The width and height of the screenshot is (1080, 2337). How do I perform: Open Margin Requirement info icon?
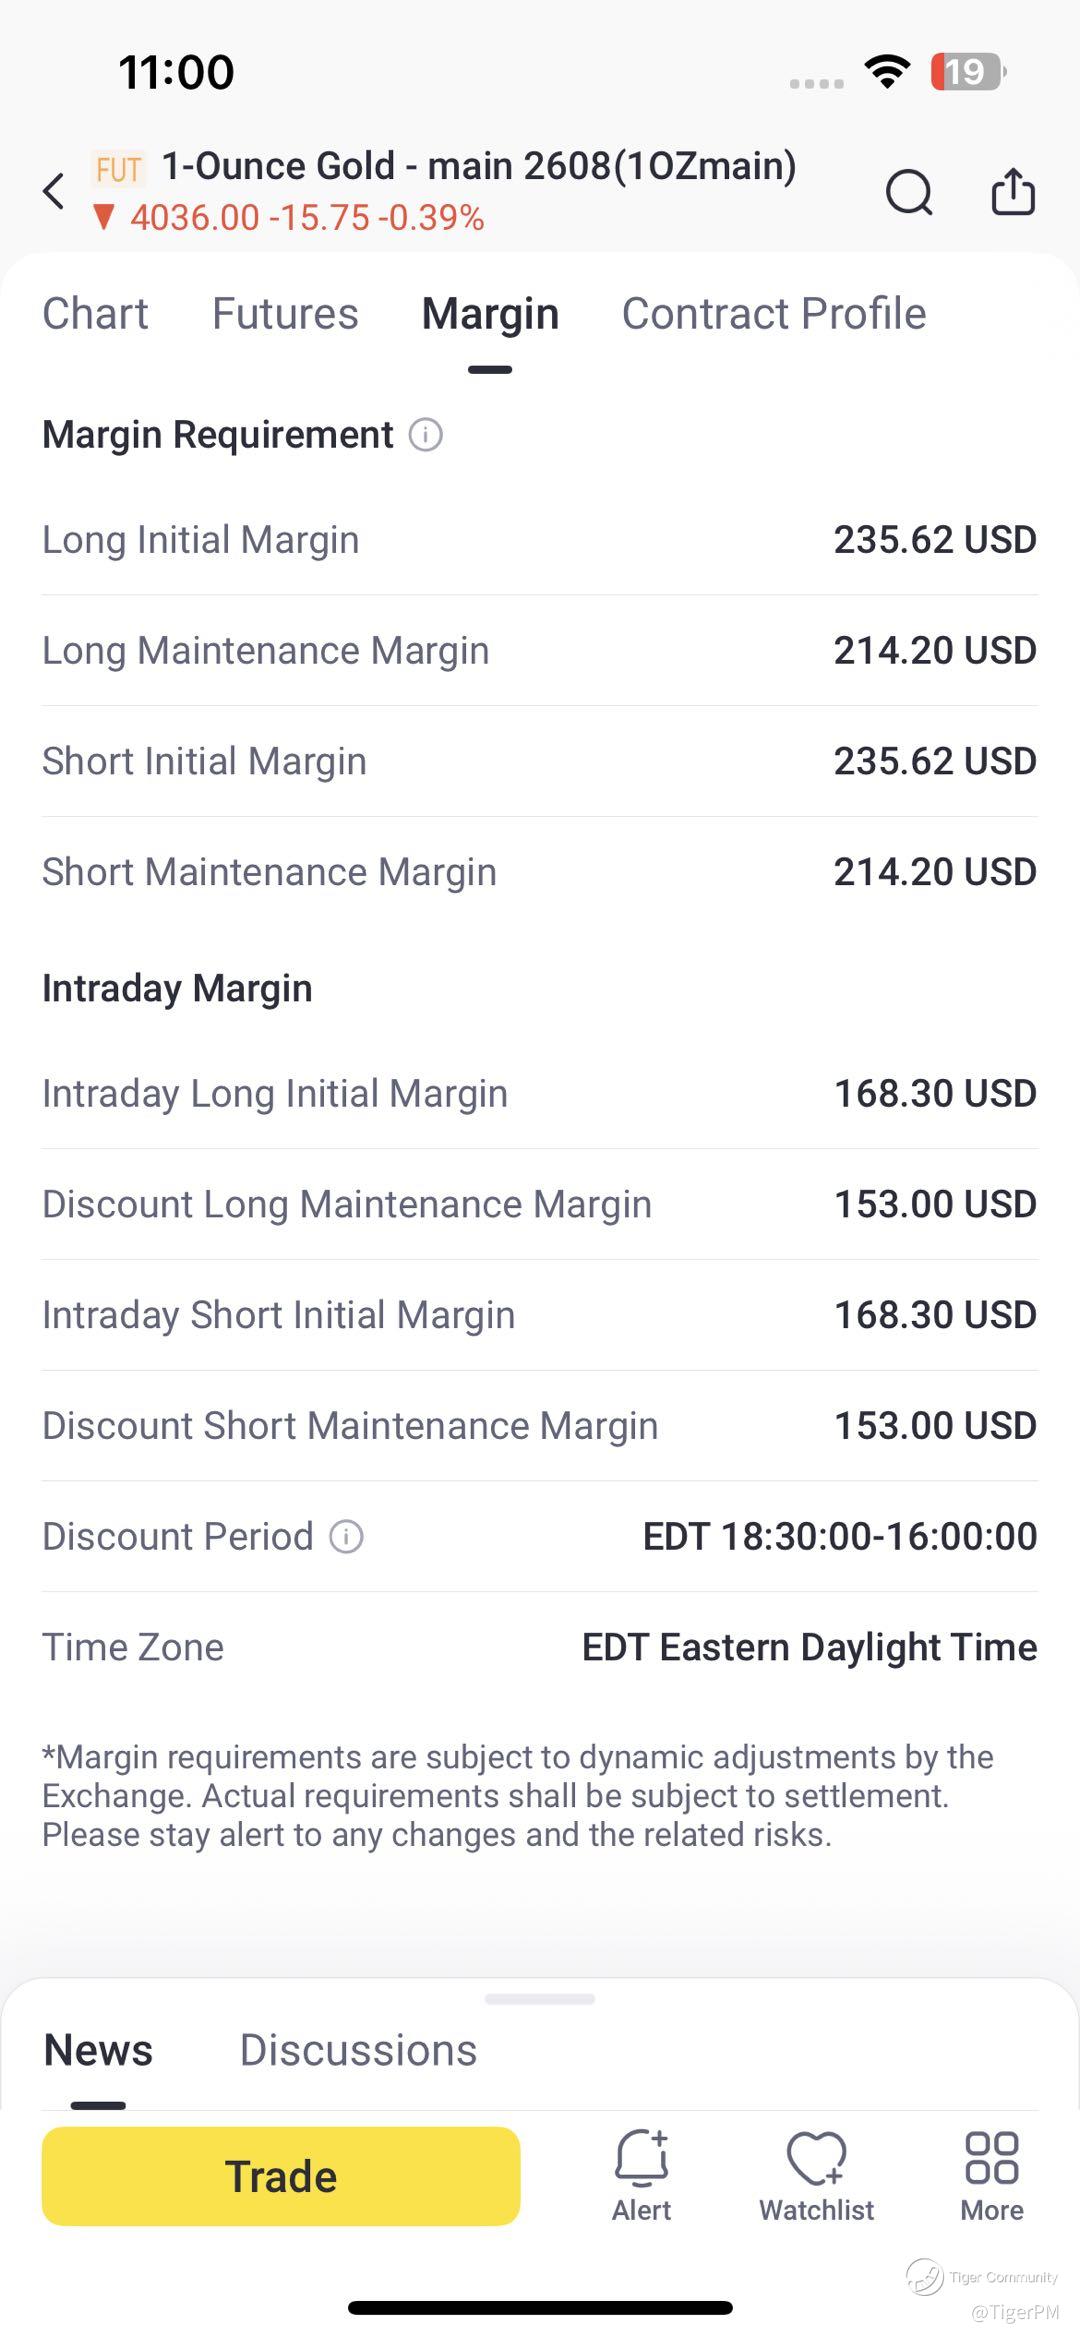click(426, 435)
